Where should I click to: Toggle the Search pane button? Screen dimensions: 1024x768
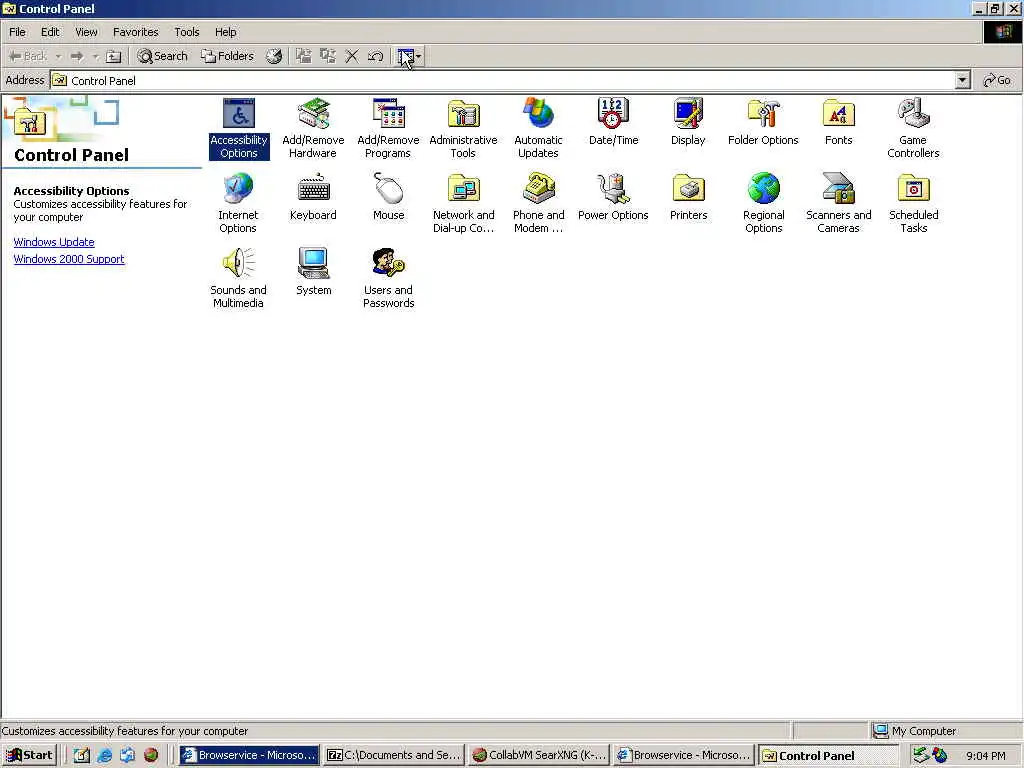coord(162,56)
